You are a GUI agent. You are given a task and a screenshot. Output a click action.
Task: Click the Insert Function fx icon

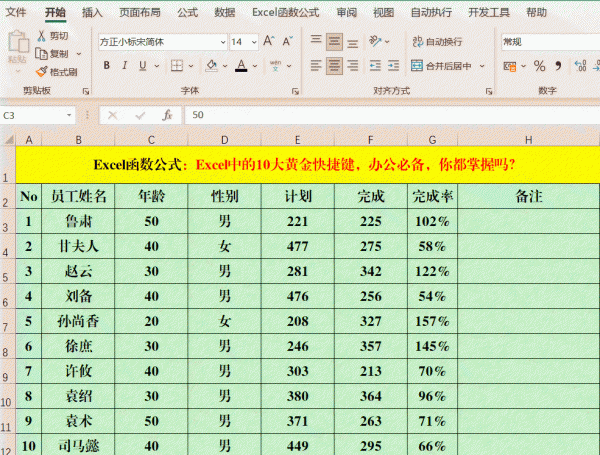click(x=167, y=115)
